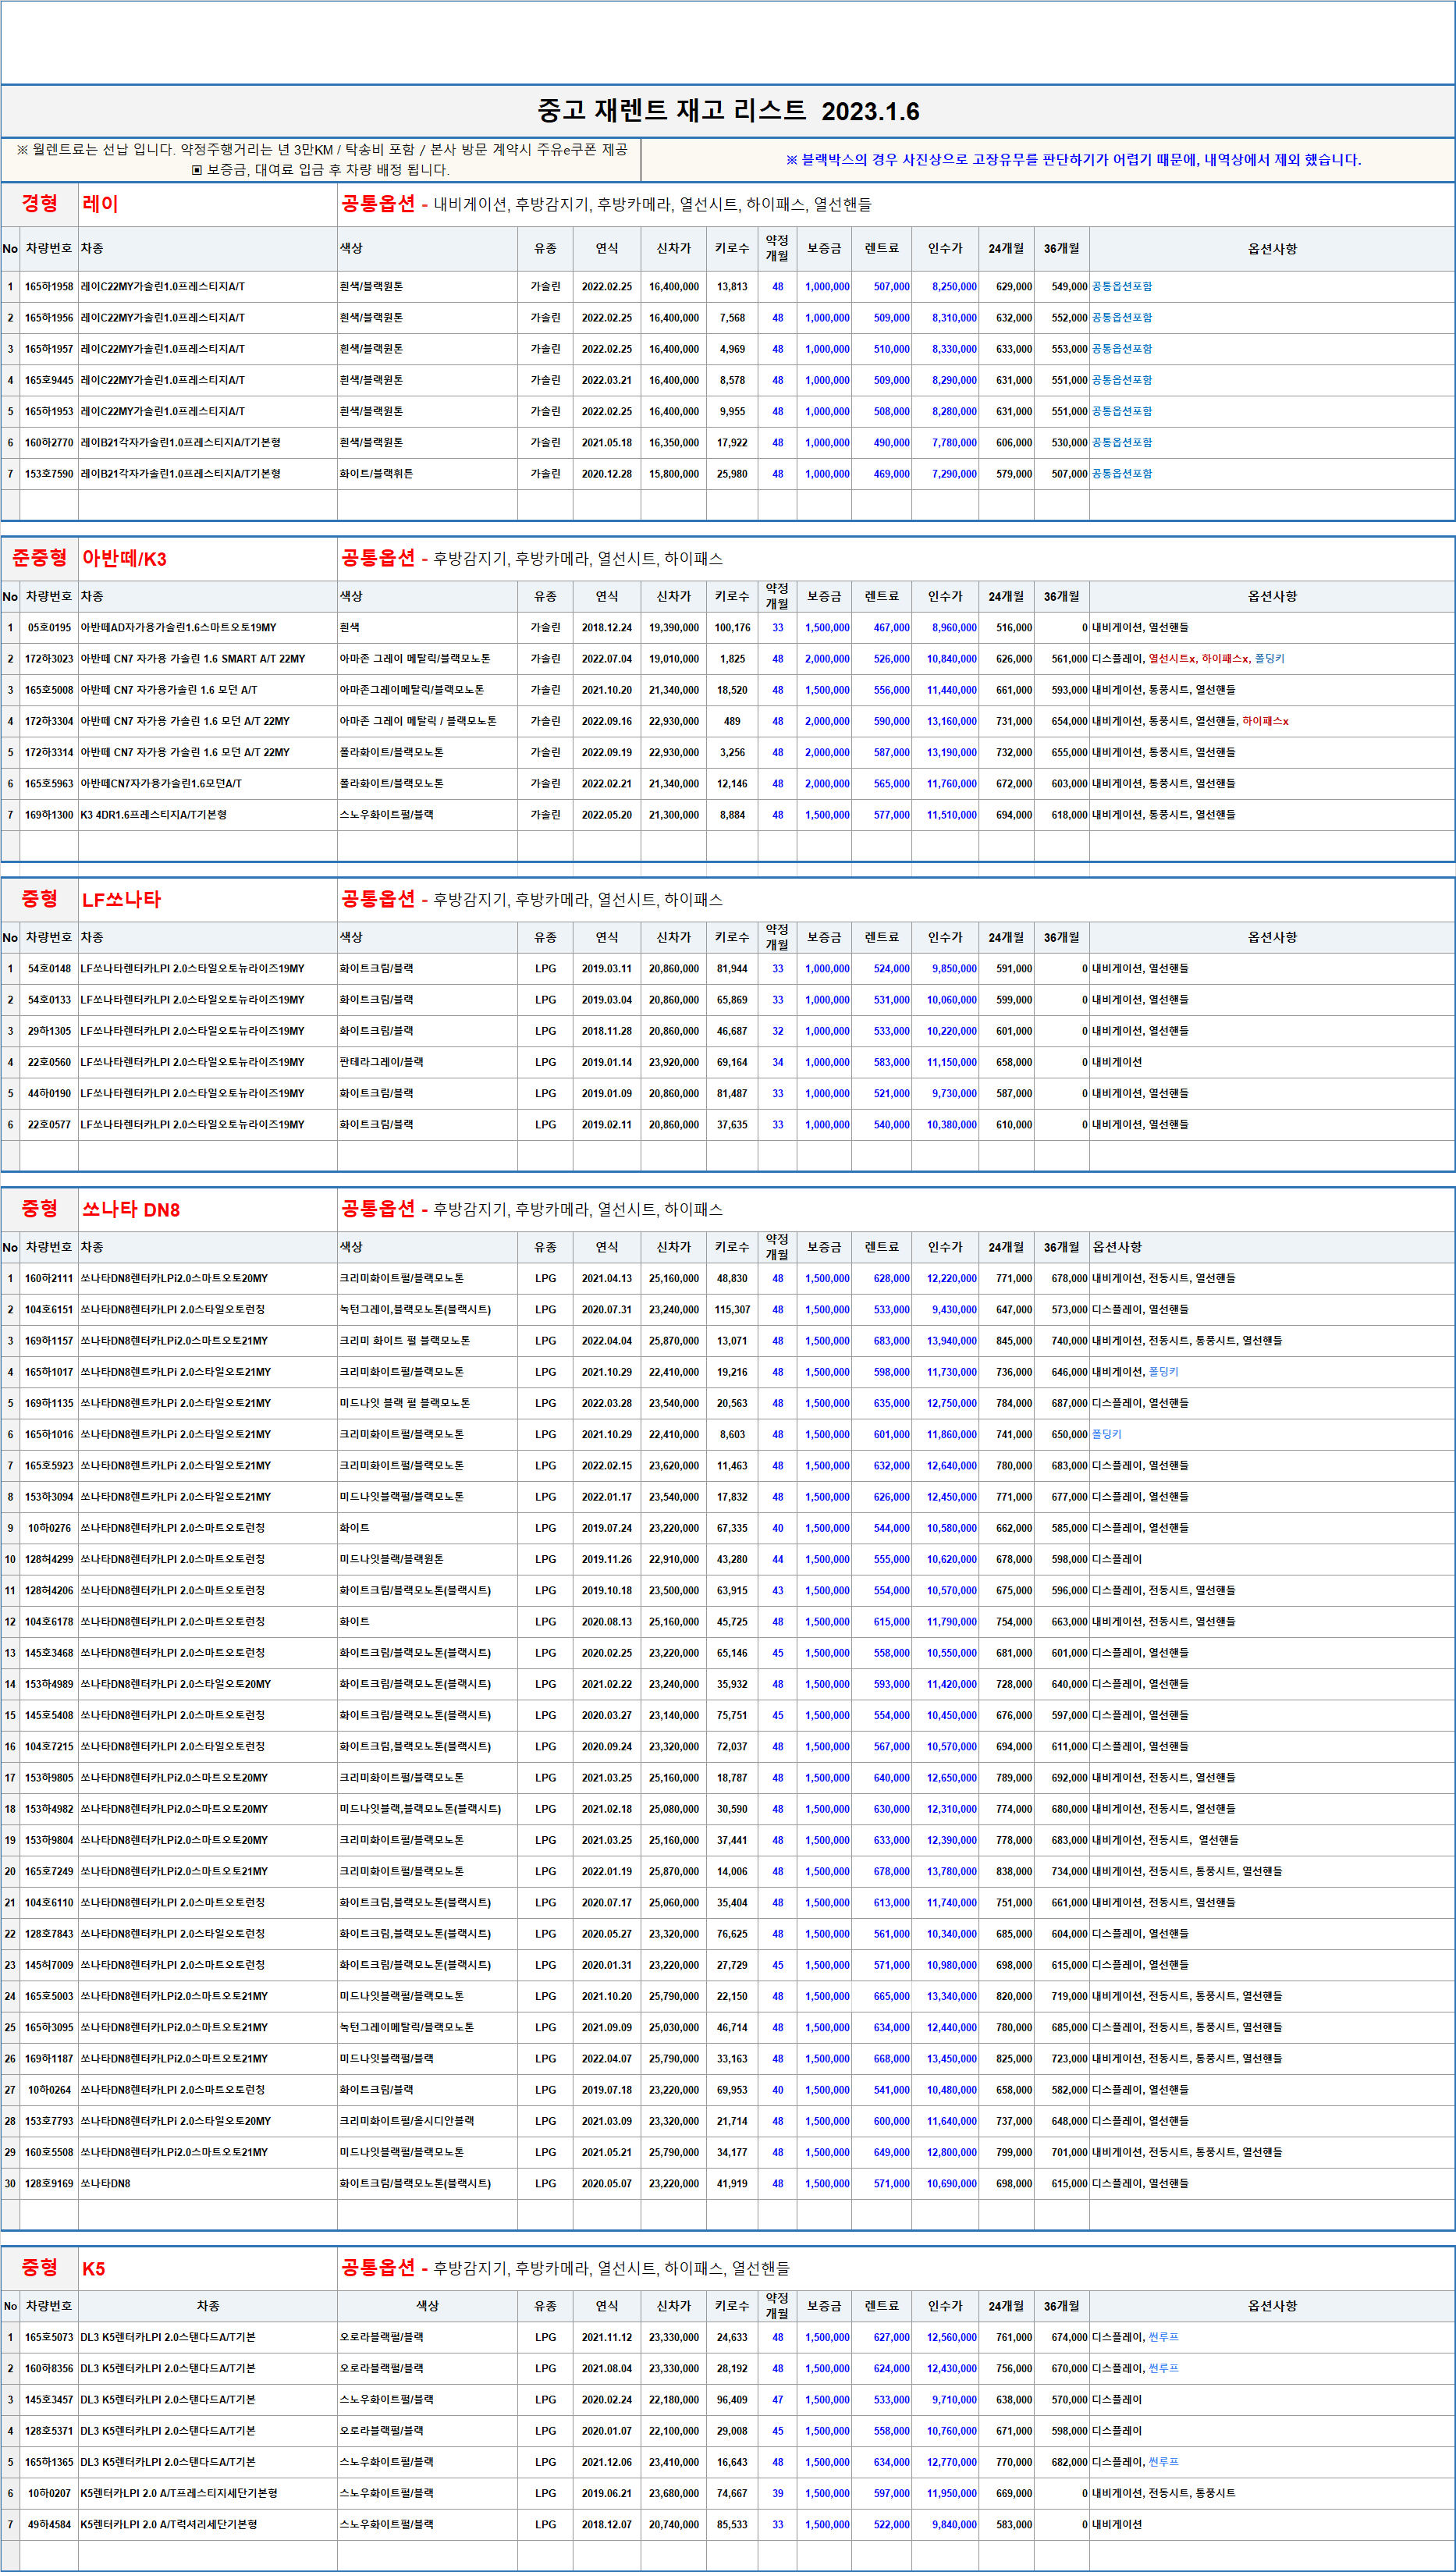Select plate number 165호5073

49,2338
